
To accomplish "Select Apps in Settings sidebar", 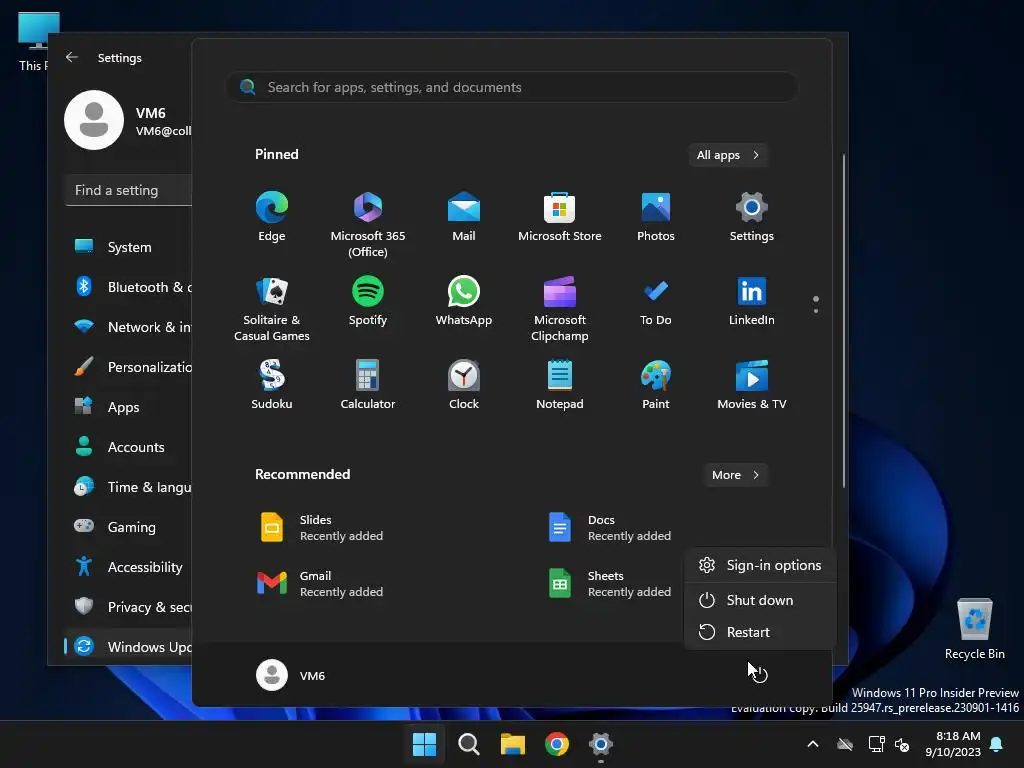I will point(129,407).
